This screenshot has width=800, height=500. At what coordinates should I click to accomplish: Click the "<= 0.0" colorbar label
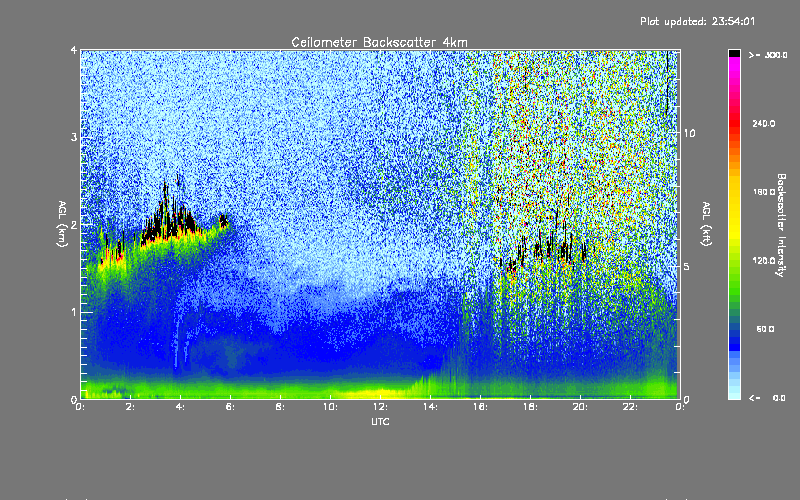pyautogui.click(x=767, y=397)
